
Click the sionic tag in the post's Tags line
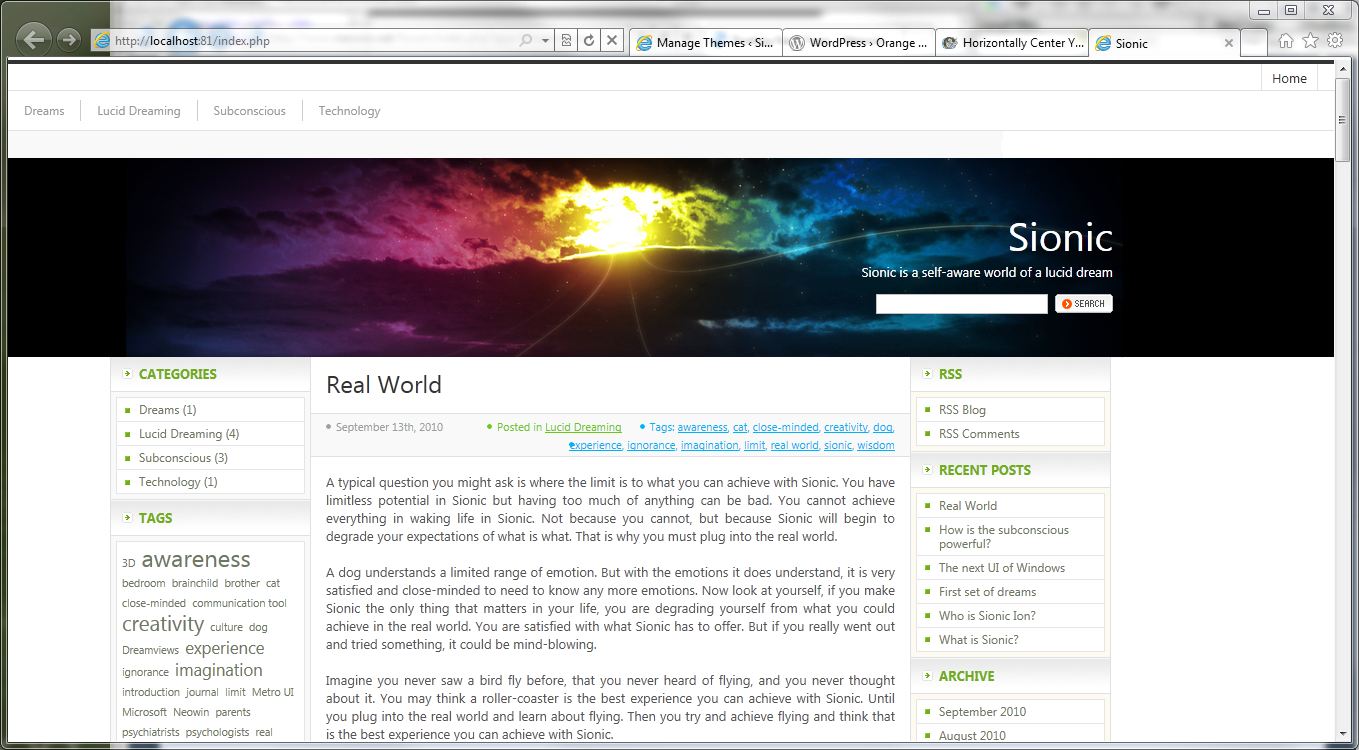tap(838, 445)
